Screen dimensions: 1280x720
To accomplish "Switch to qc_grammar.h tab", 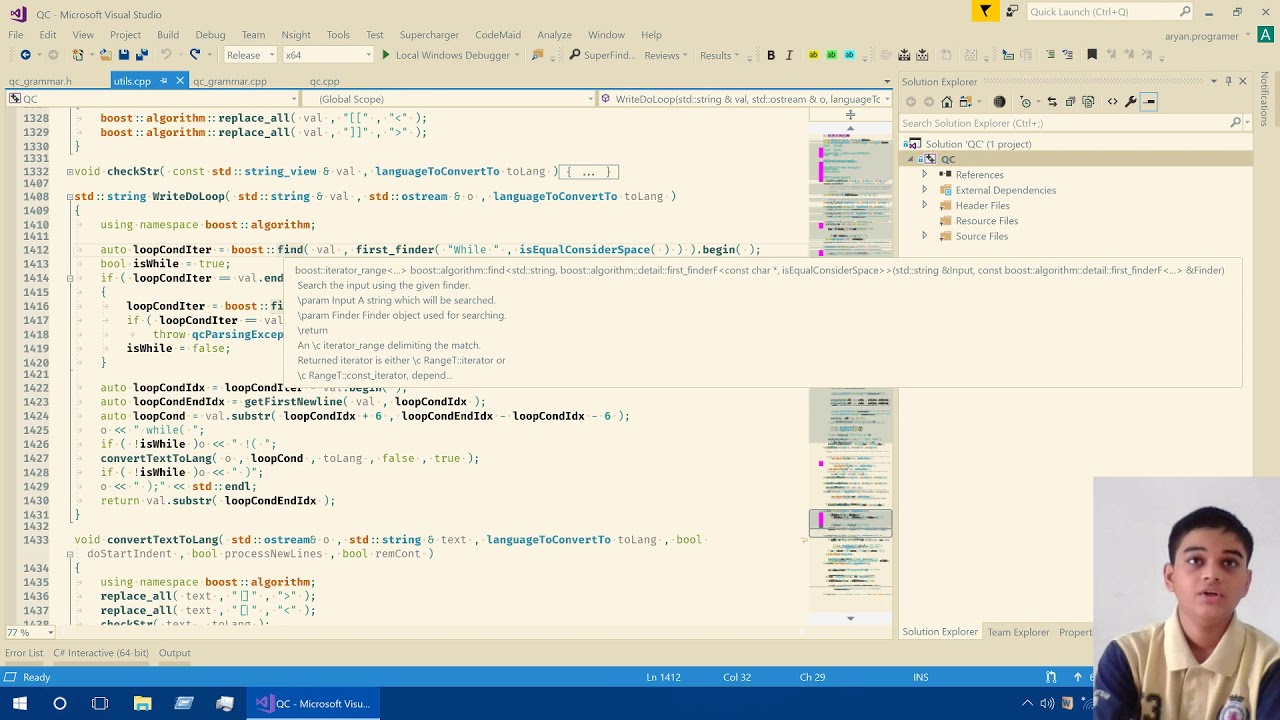I will (x=41, y=81).
